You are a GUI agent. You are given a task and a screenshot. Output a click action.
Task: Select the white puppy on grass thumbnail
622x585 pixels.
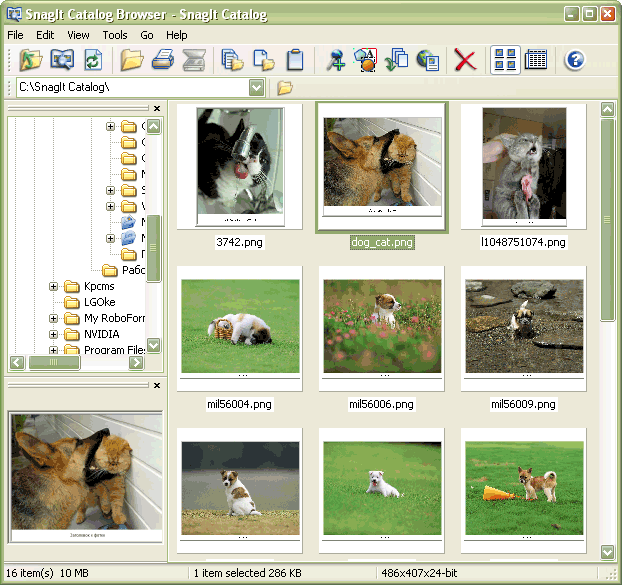[382, 491]
